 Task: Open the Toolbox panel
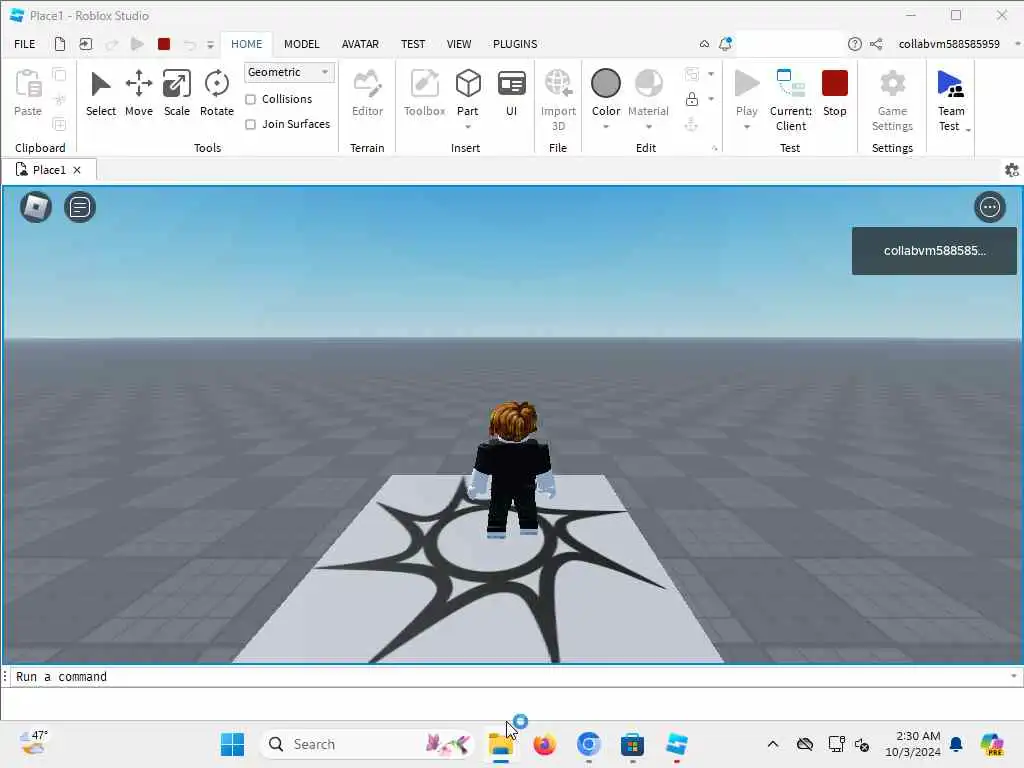424,93
